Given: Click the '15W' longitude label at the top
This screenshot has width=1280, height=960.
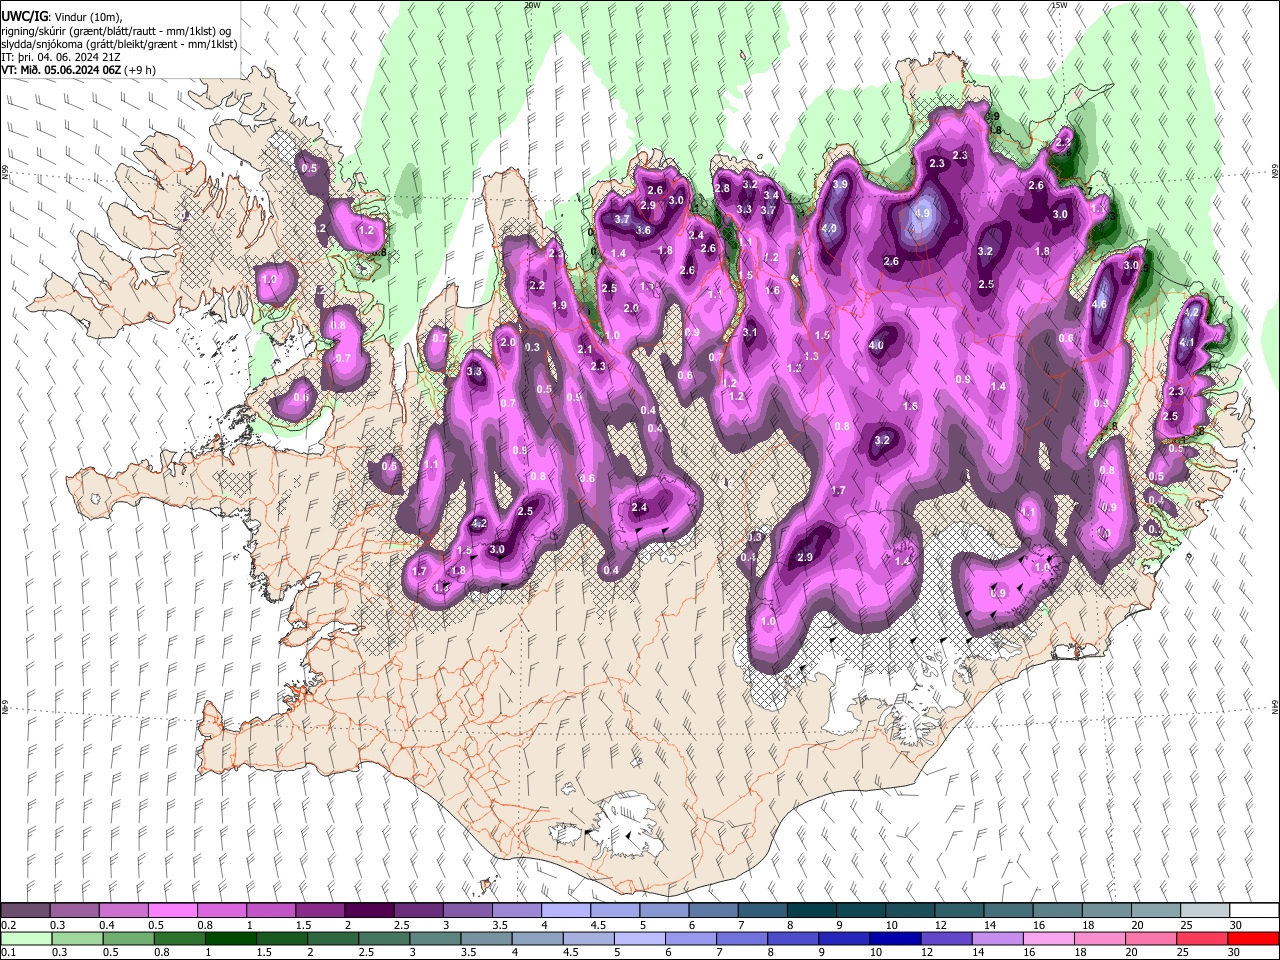Looking at the screenshot, I should [1059, 5].
